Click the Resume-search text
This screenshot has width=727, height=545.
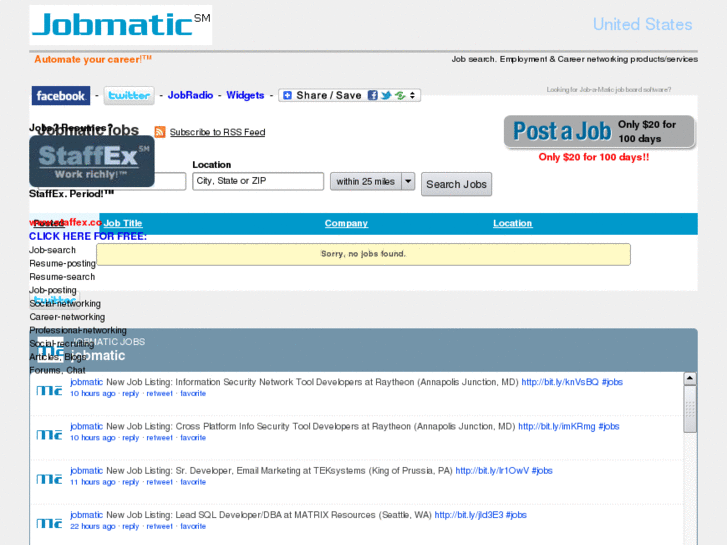(x=62, y=277)
